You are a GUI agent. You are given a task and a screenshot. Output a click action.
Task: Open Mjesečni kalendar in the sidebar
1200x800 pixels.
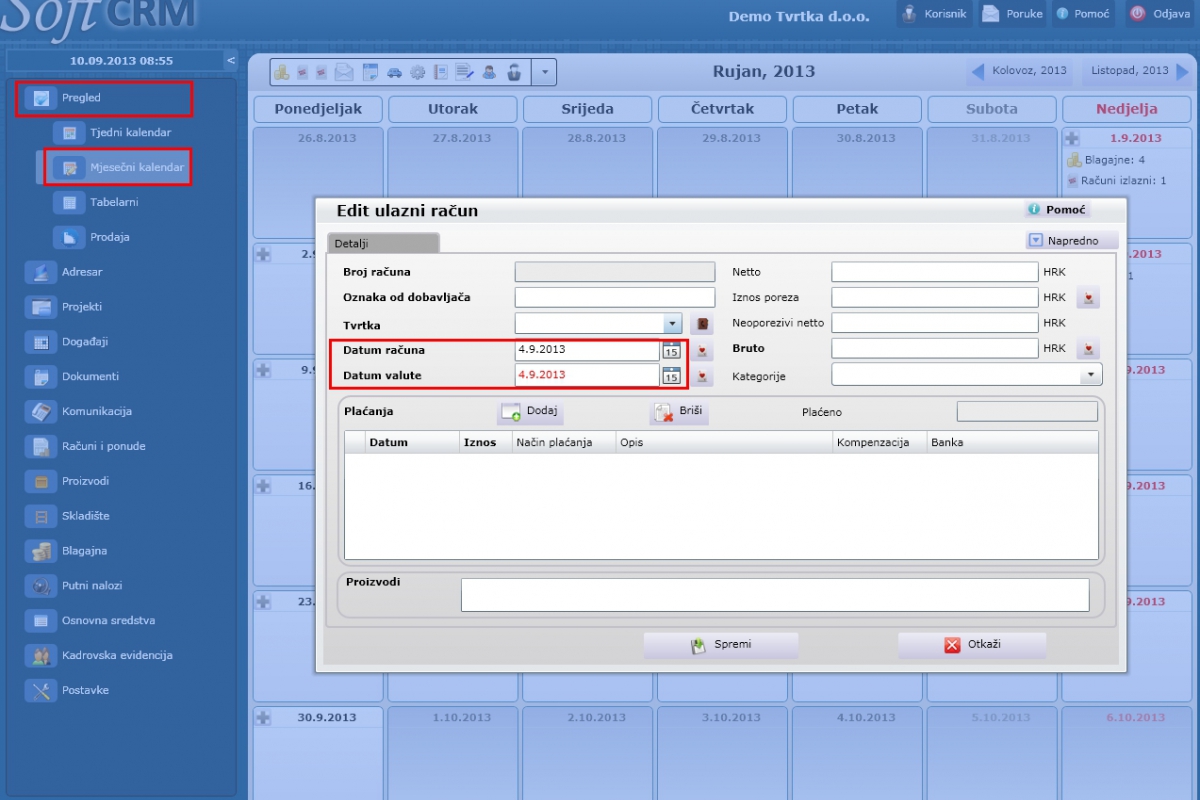[x=119, y=167]
